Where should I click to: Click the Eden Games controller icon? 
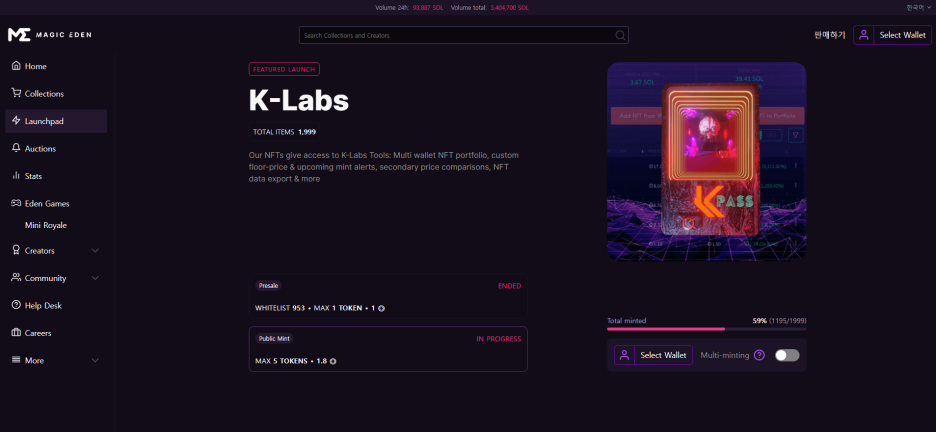click(x=16, y=203)
